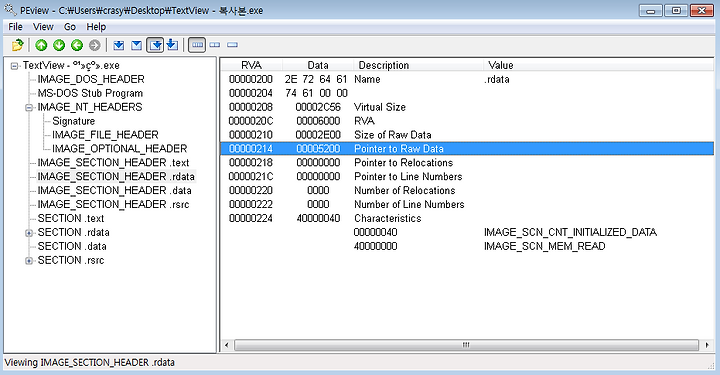Open the Go menu
Screen dimensions: 720x375
70,27
